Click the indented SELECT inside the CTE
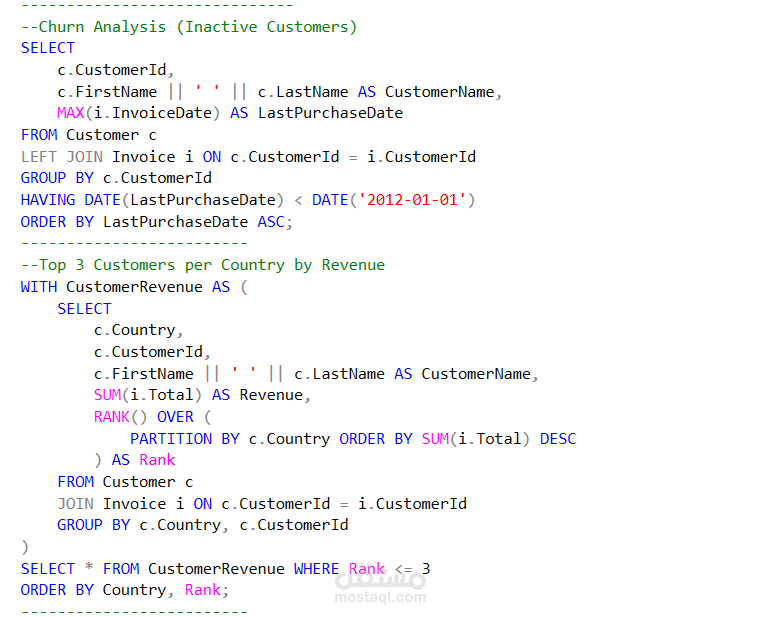The height and width of the screenshot is (617, 761). (84, 309)
